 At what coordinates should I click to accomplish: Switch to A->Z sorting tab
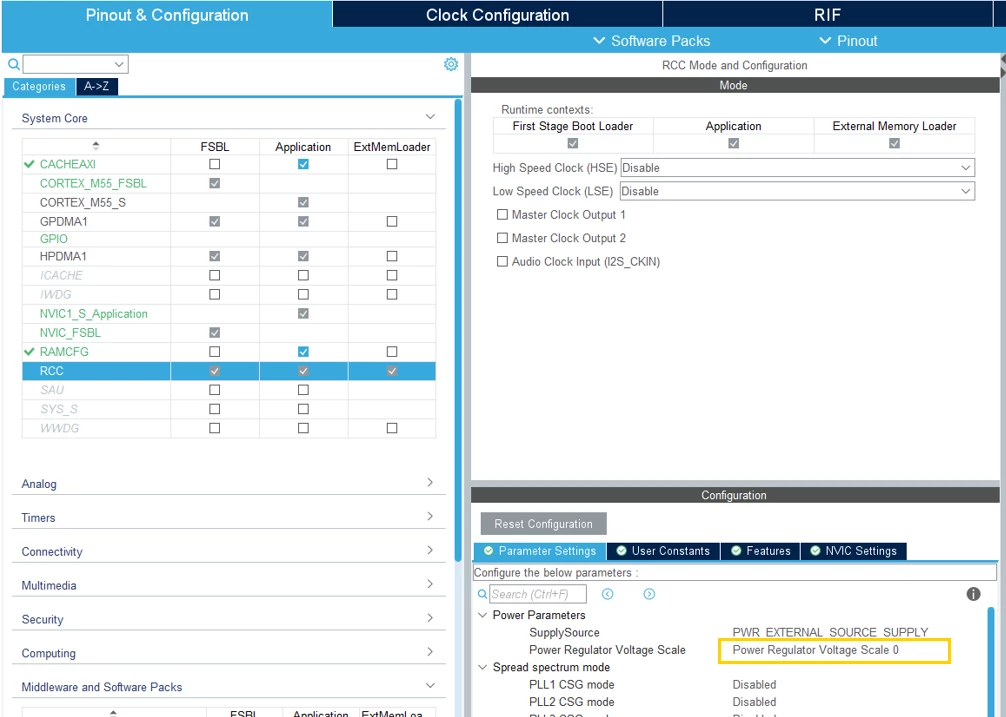point(97,87)
